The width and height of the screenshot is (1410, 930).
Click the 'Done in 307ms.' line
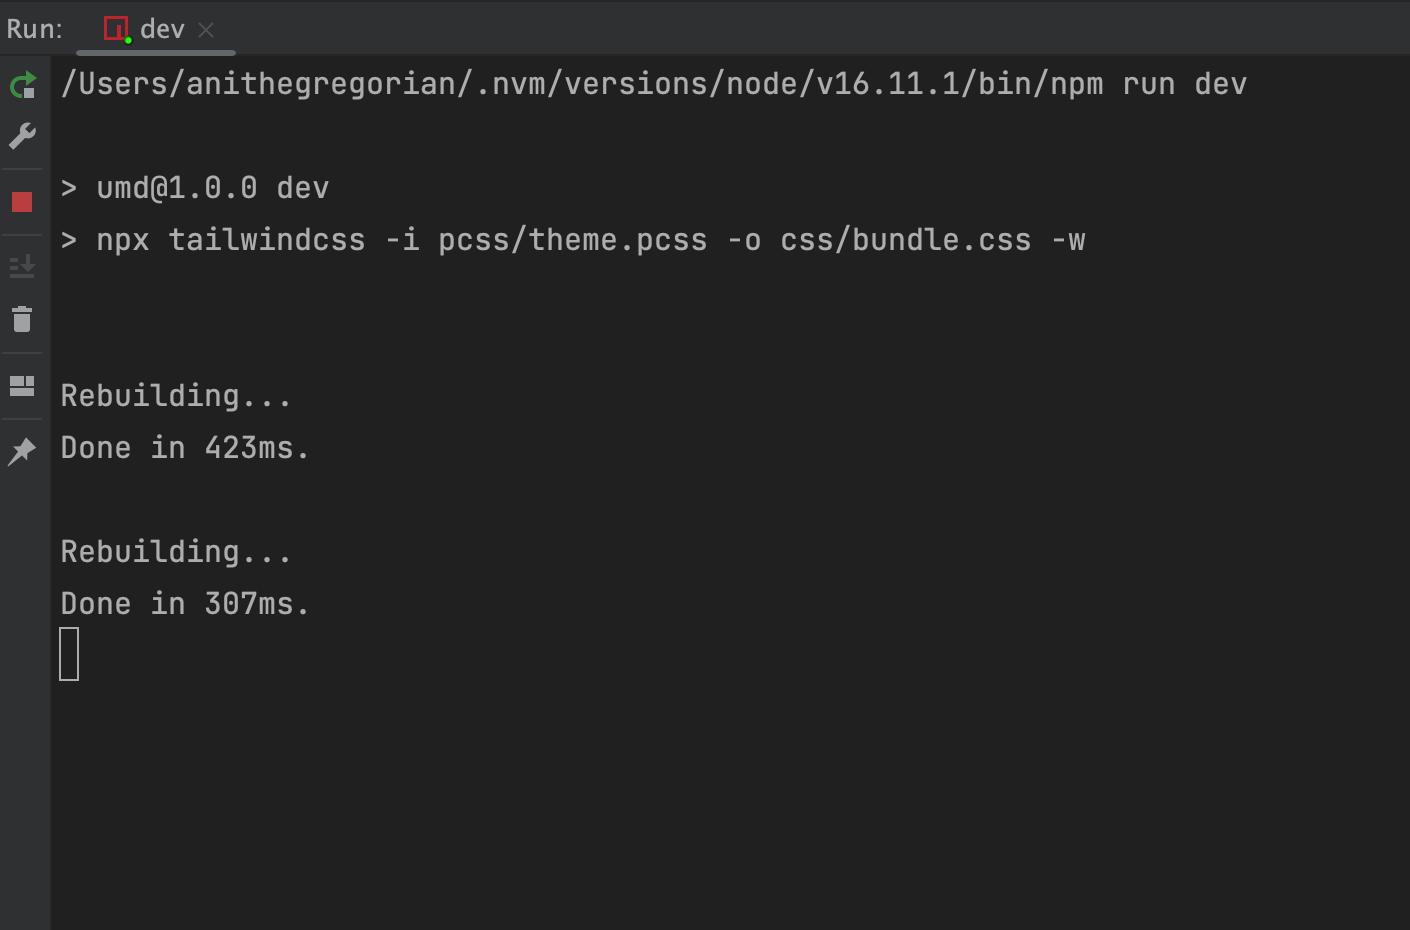pyautogui.click(x=185, y=604)
